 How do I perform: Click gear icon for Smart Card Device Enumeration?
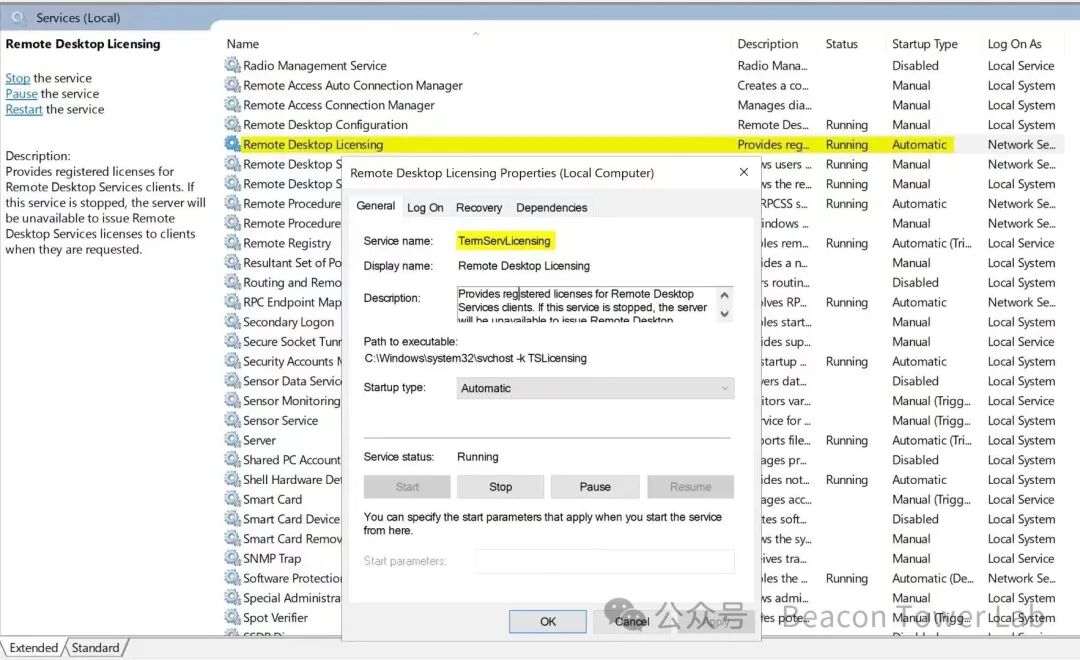(x=232, y=518)
